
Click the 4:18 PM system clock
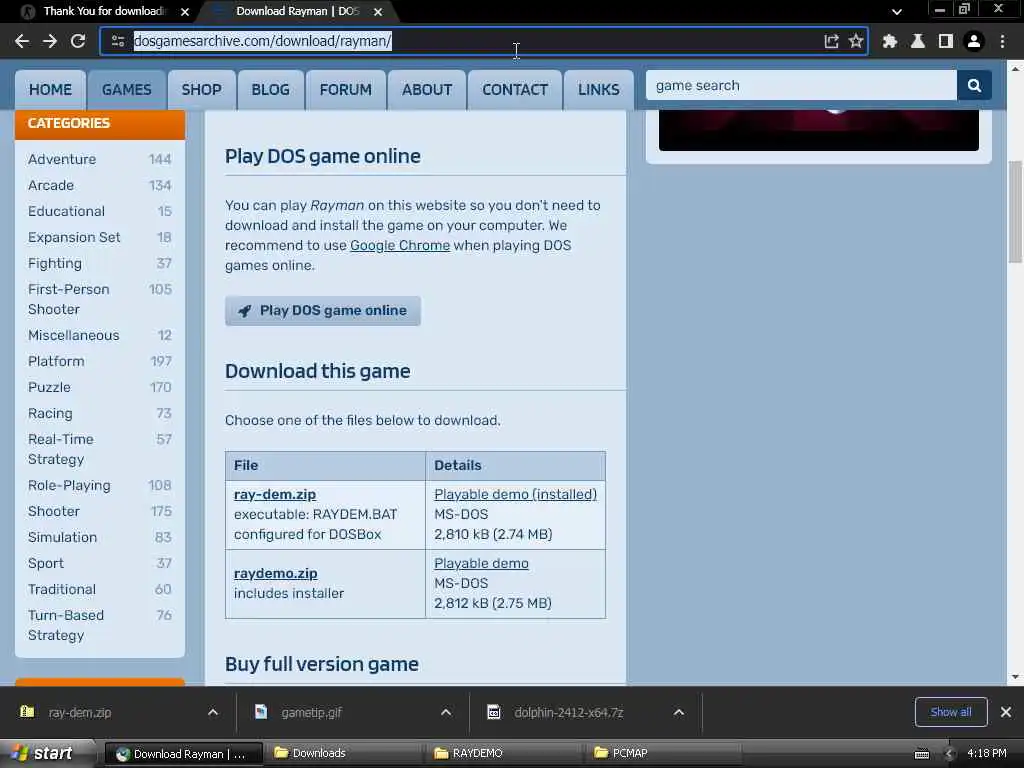click(986, 754)
